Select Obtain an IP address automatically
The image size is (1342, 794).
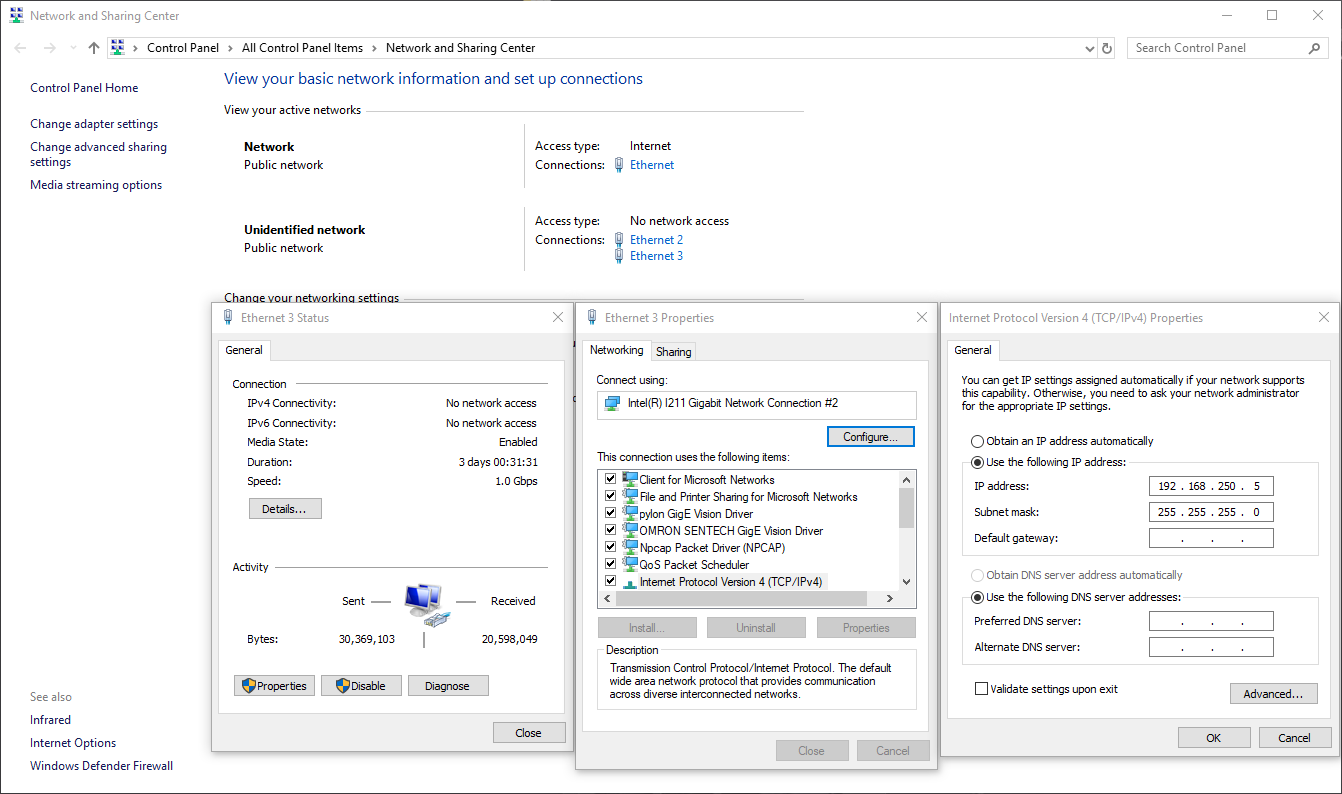coord(977,441)
